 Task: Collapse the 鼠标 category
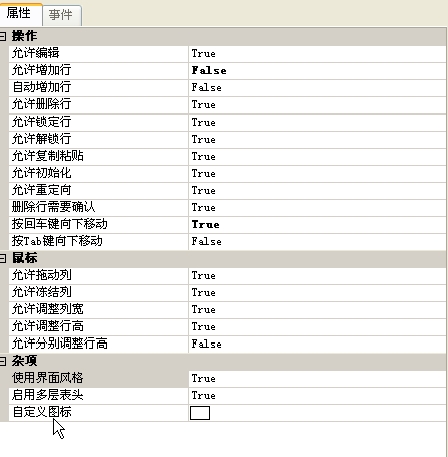click(x=3, y=258)
